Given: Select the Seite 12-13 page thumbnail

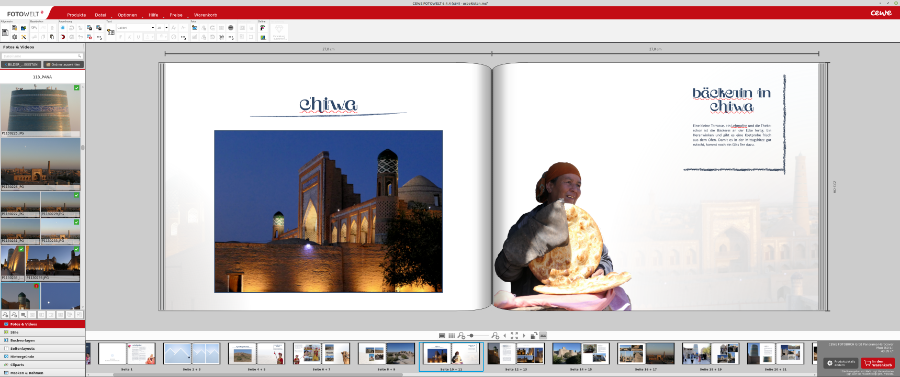Looking at the screenshot, I should [516, 353].
